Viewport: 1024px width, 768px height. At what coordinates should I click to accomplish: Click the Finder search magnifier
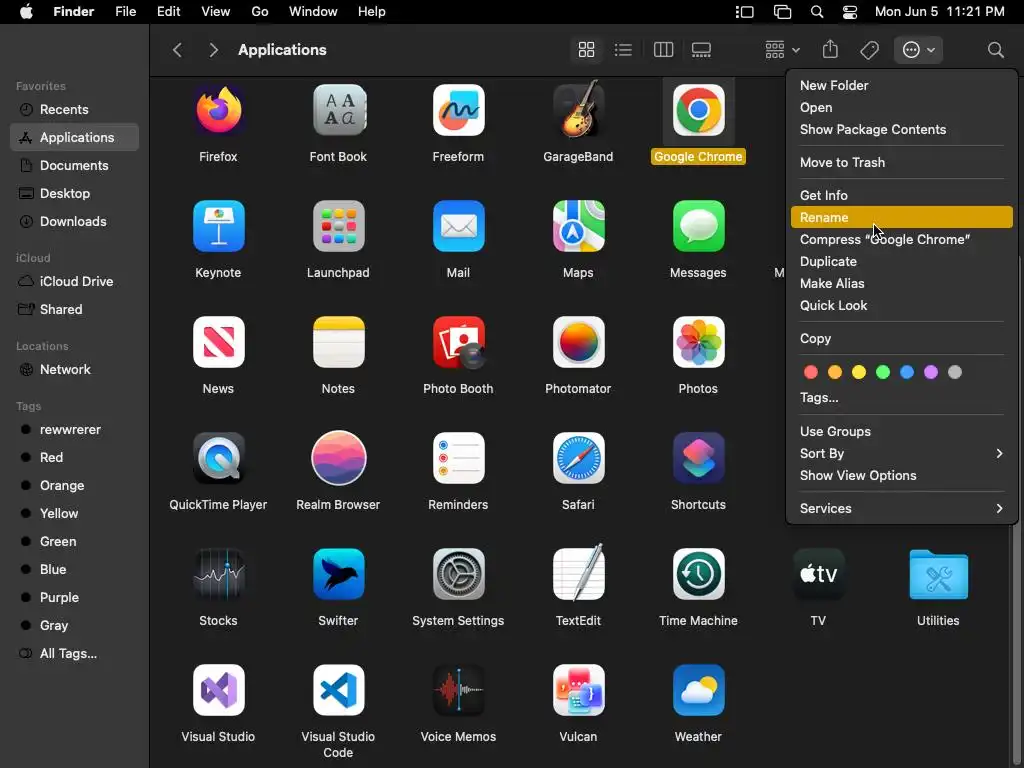click(995, 50)
